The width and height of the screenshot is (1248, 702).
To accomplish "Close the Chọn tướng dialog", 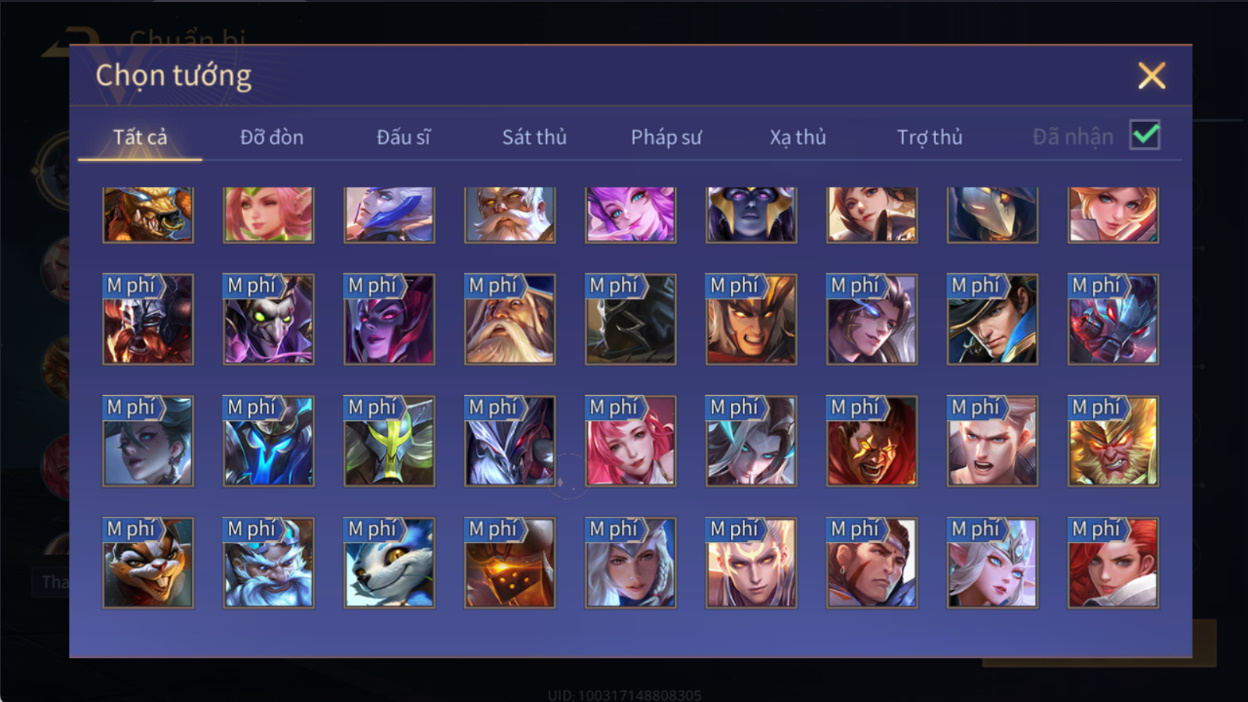I will click(x=1152, y=76).
